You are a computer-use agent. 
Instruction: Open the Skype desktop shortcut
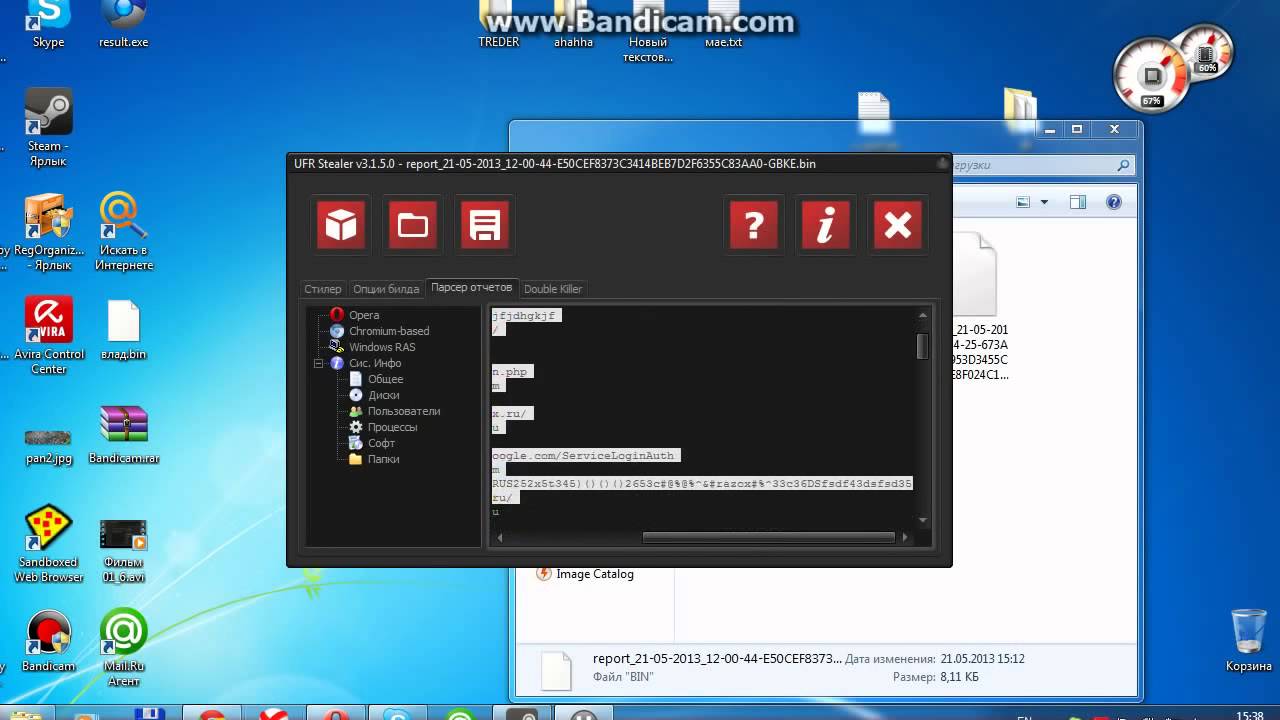48,25
